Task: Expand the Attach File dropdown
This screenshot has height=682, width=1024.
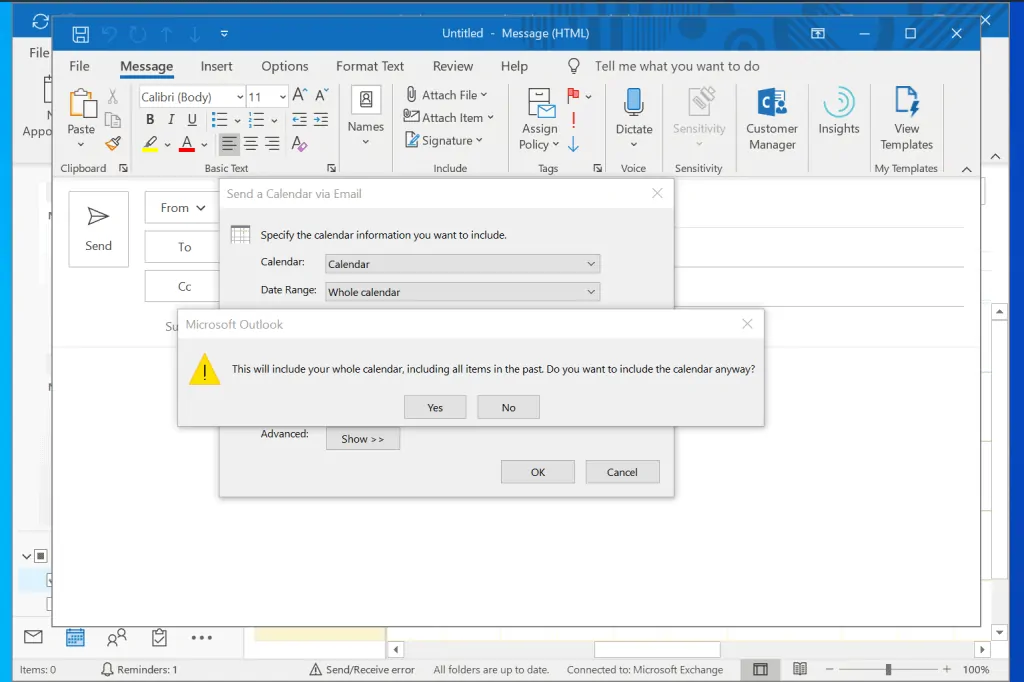Action: coord(484,95)
